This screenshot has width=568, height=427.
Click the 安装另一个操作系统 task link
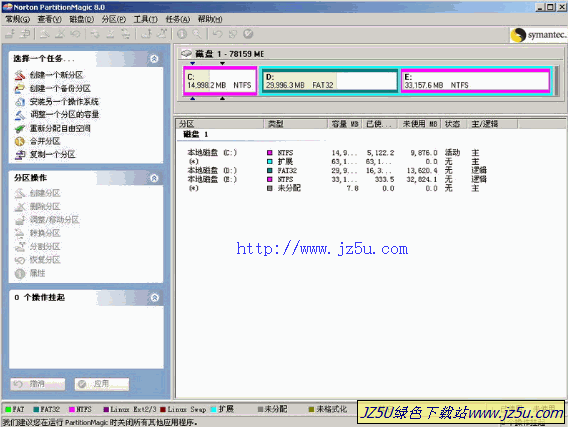pos(64,102)
